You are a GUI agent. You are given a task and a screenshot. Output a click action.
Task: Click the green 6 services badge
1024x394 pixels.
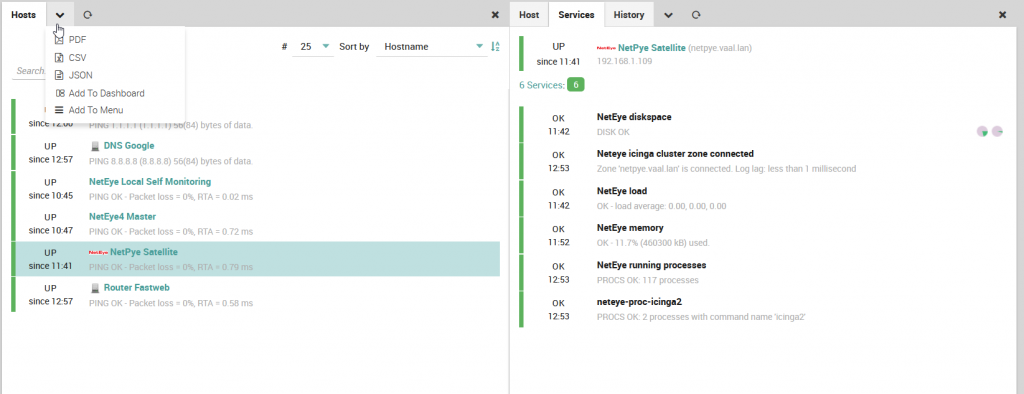pos(576,85)
